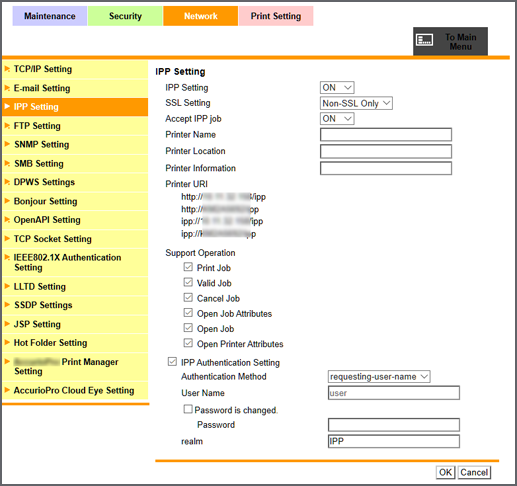Switch to the Maintenance tab
The height and width of the screenshot is (486, 517).
(50, 16)
